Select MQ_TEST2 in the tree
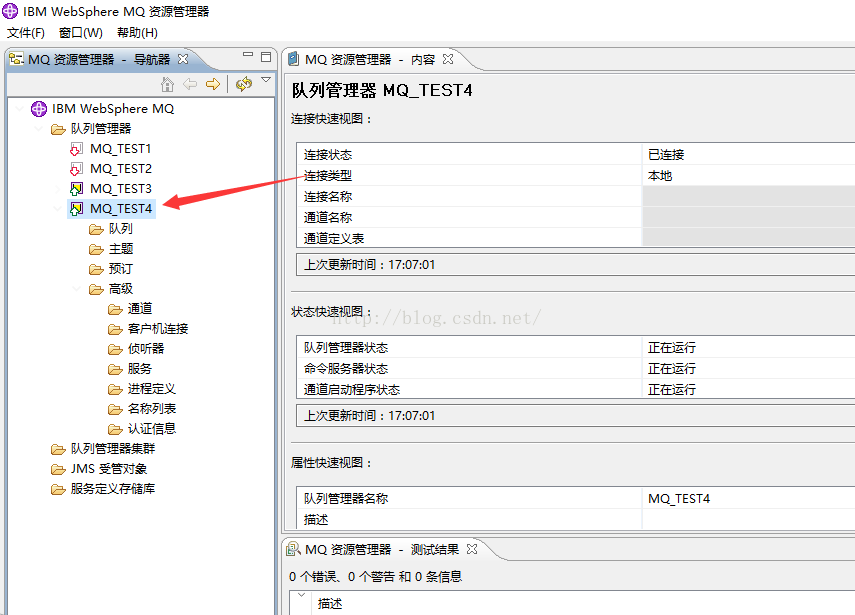The height and width of the screenshot is (615, 855). (121, 169)
